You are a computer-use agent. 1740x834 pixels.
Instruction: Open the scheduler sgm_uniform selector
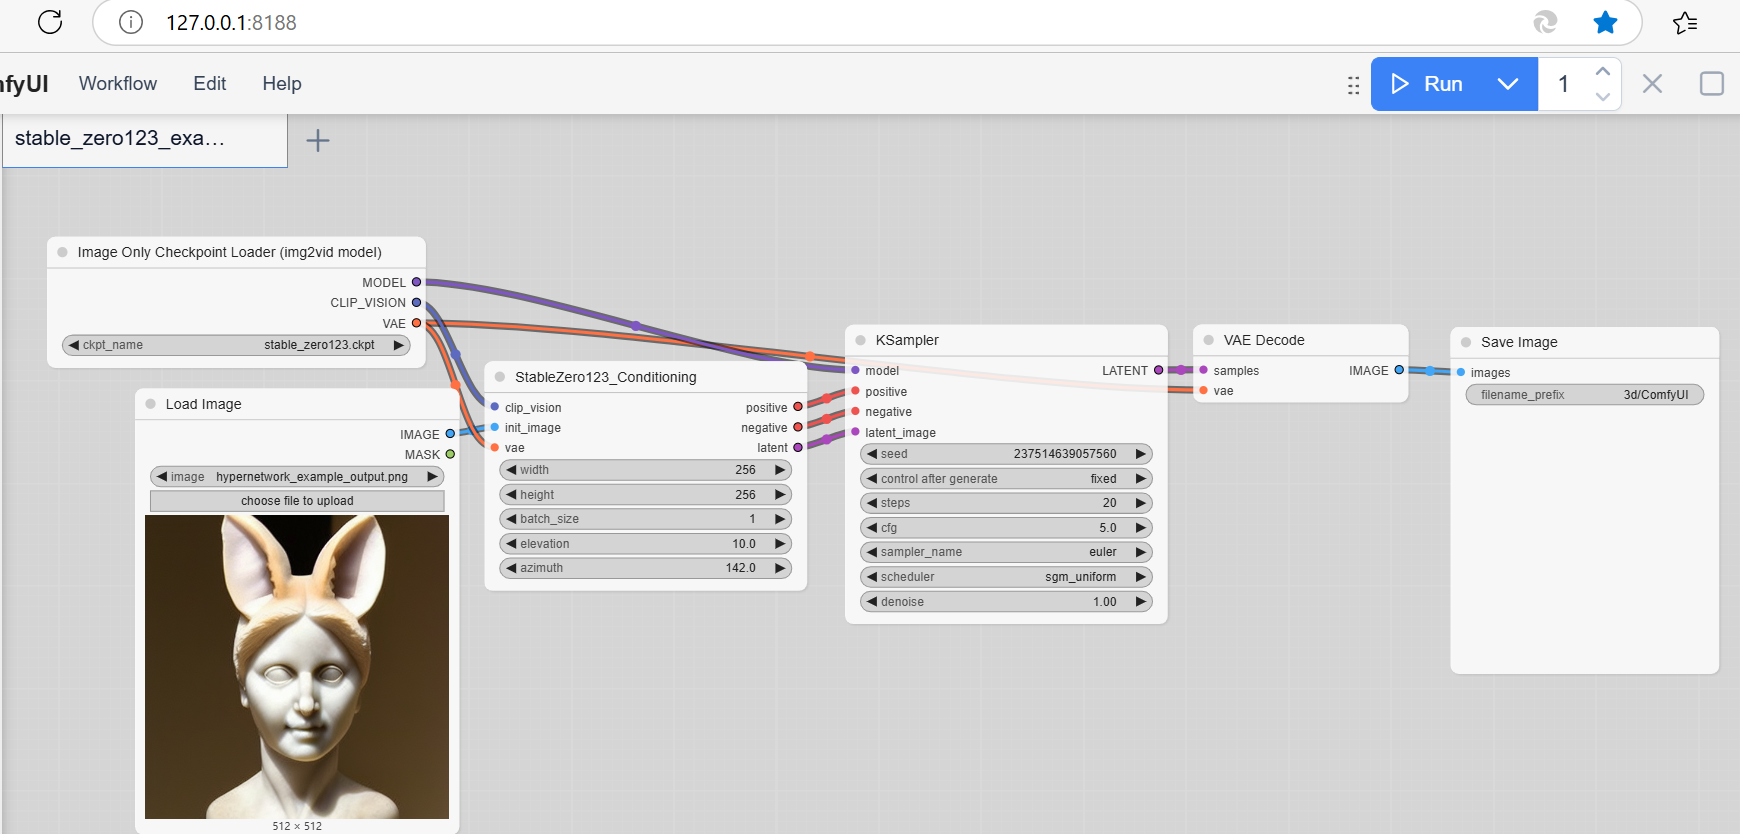pyautogui.click(x=1006, y=577)
